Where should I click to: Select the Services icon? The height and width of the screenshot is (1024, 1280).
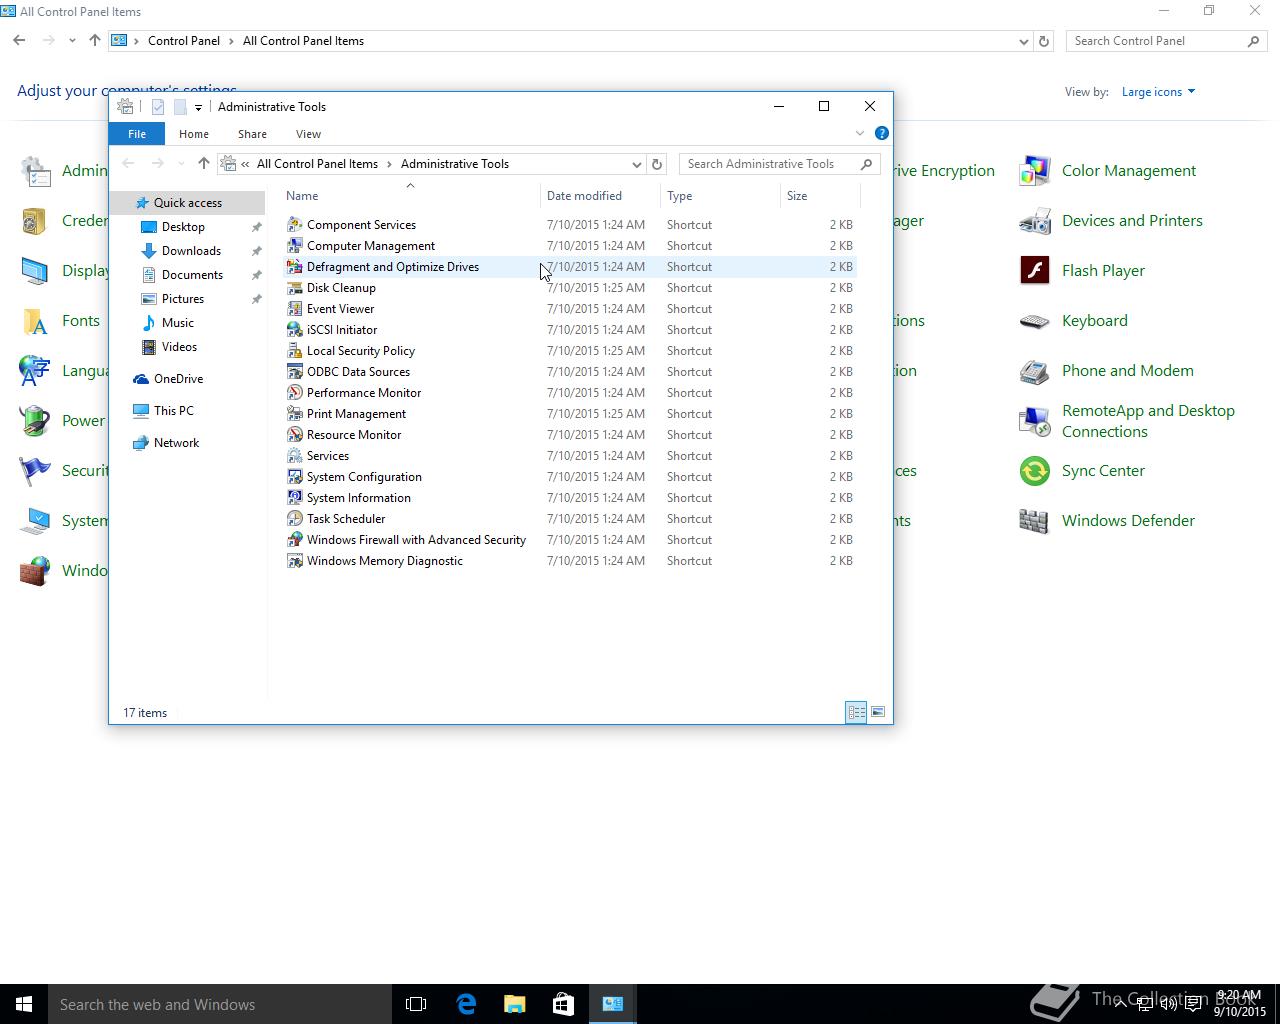(294, 456)
